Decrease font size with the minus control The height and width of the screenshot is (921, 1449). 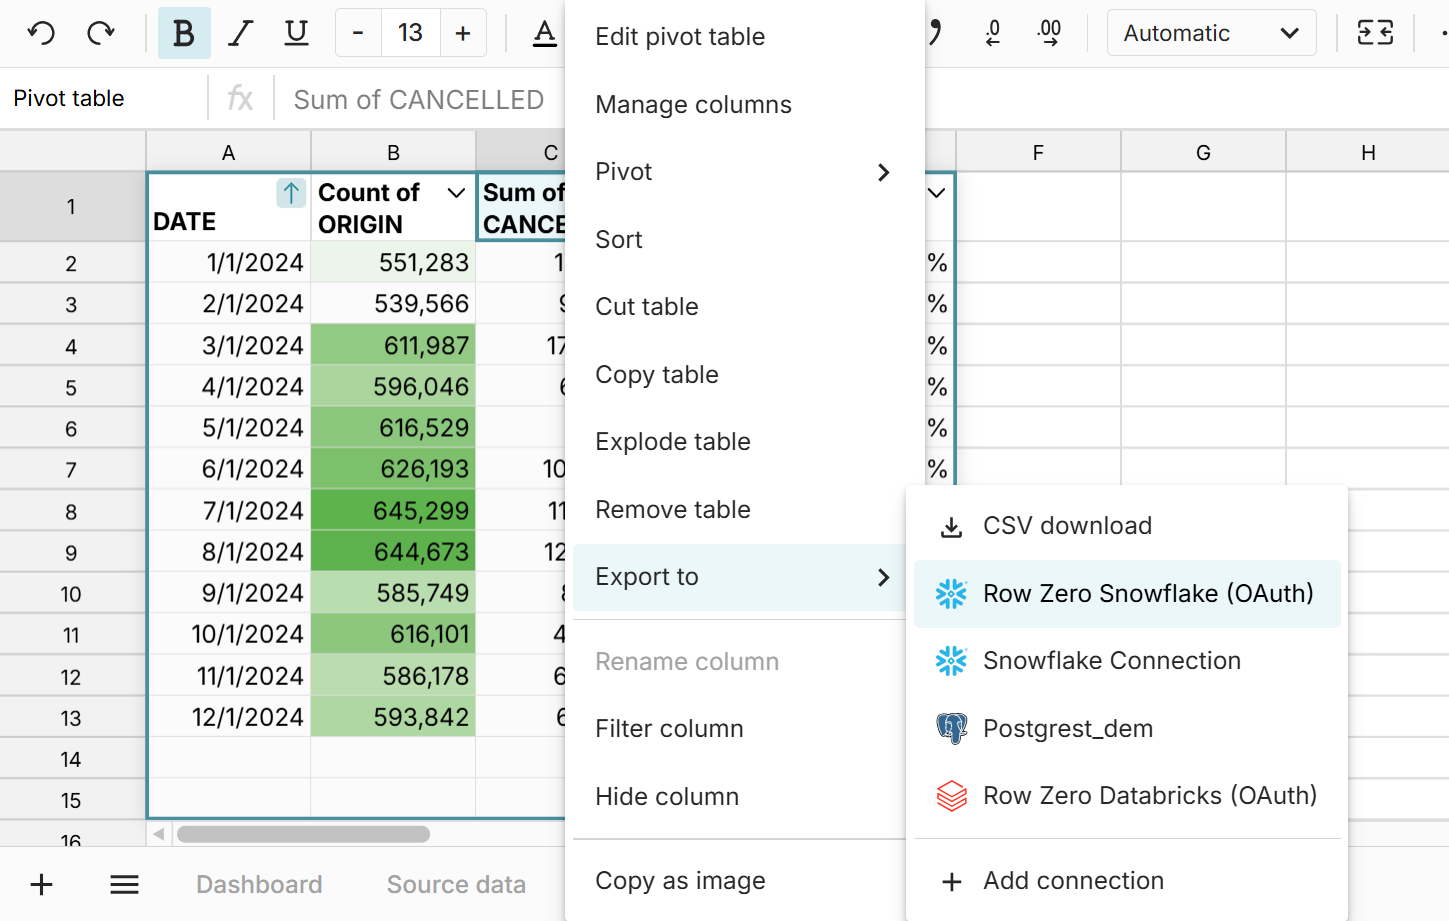coord(357,32)
